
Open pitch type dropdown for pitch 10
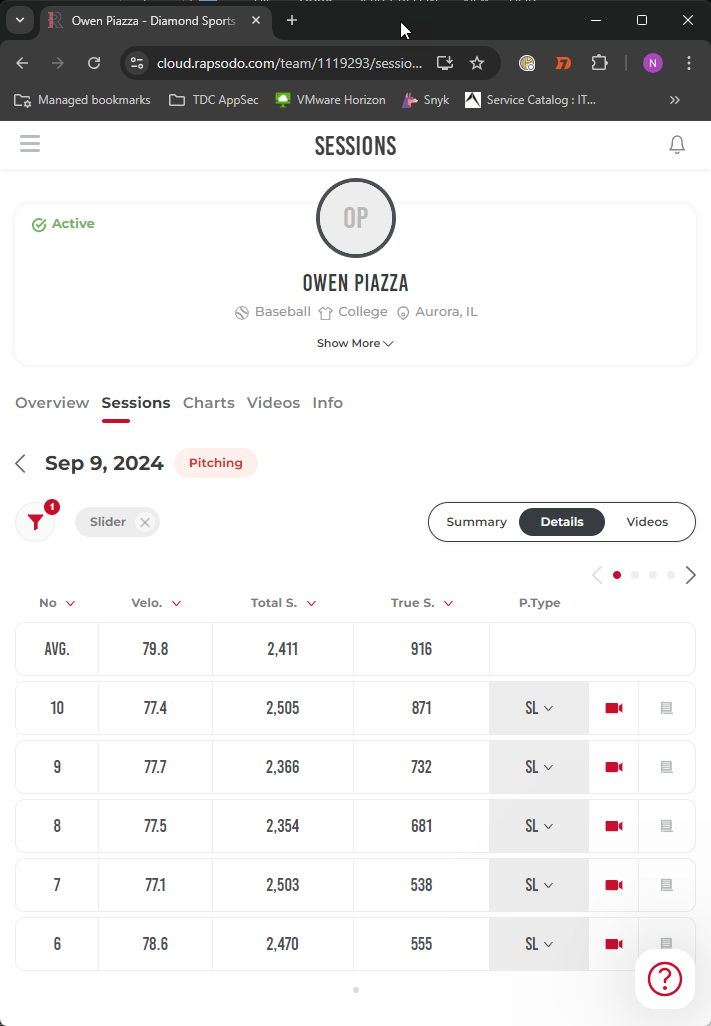pyautogui.click(x=539, y=708)
